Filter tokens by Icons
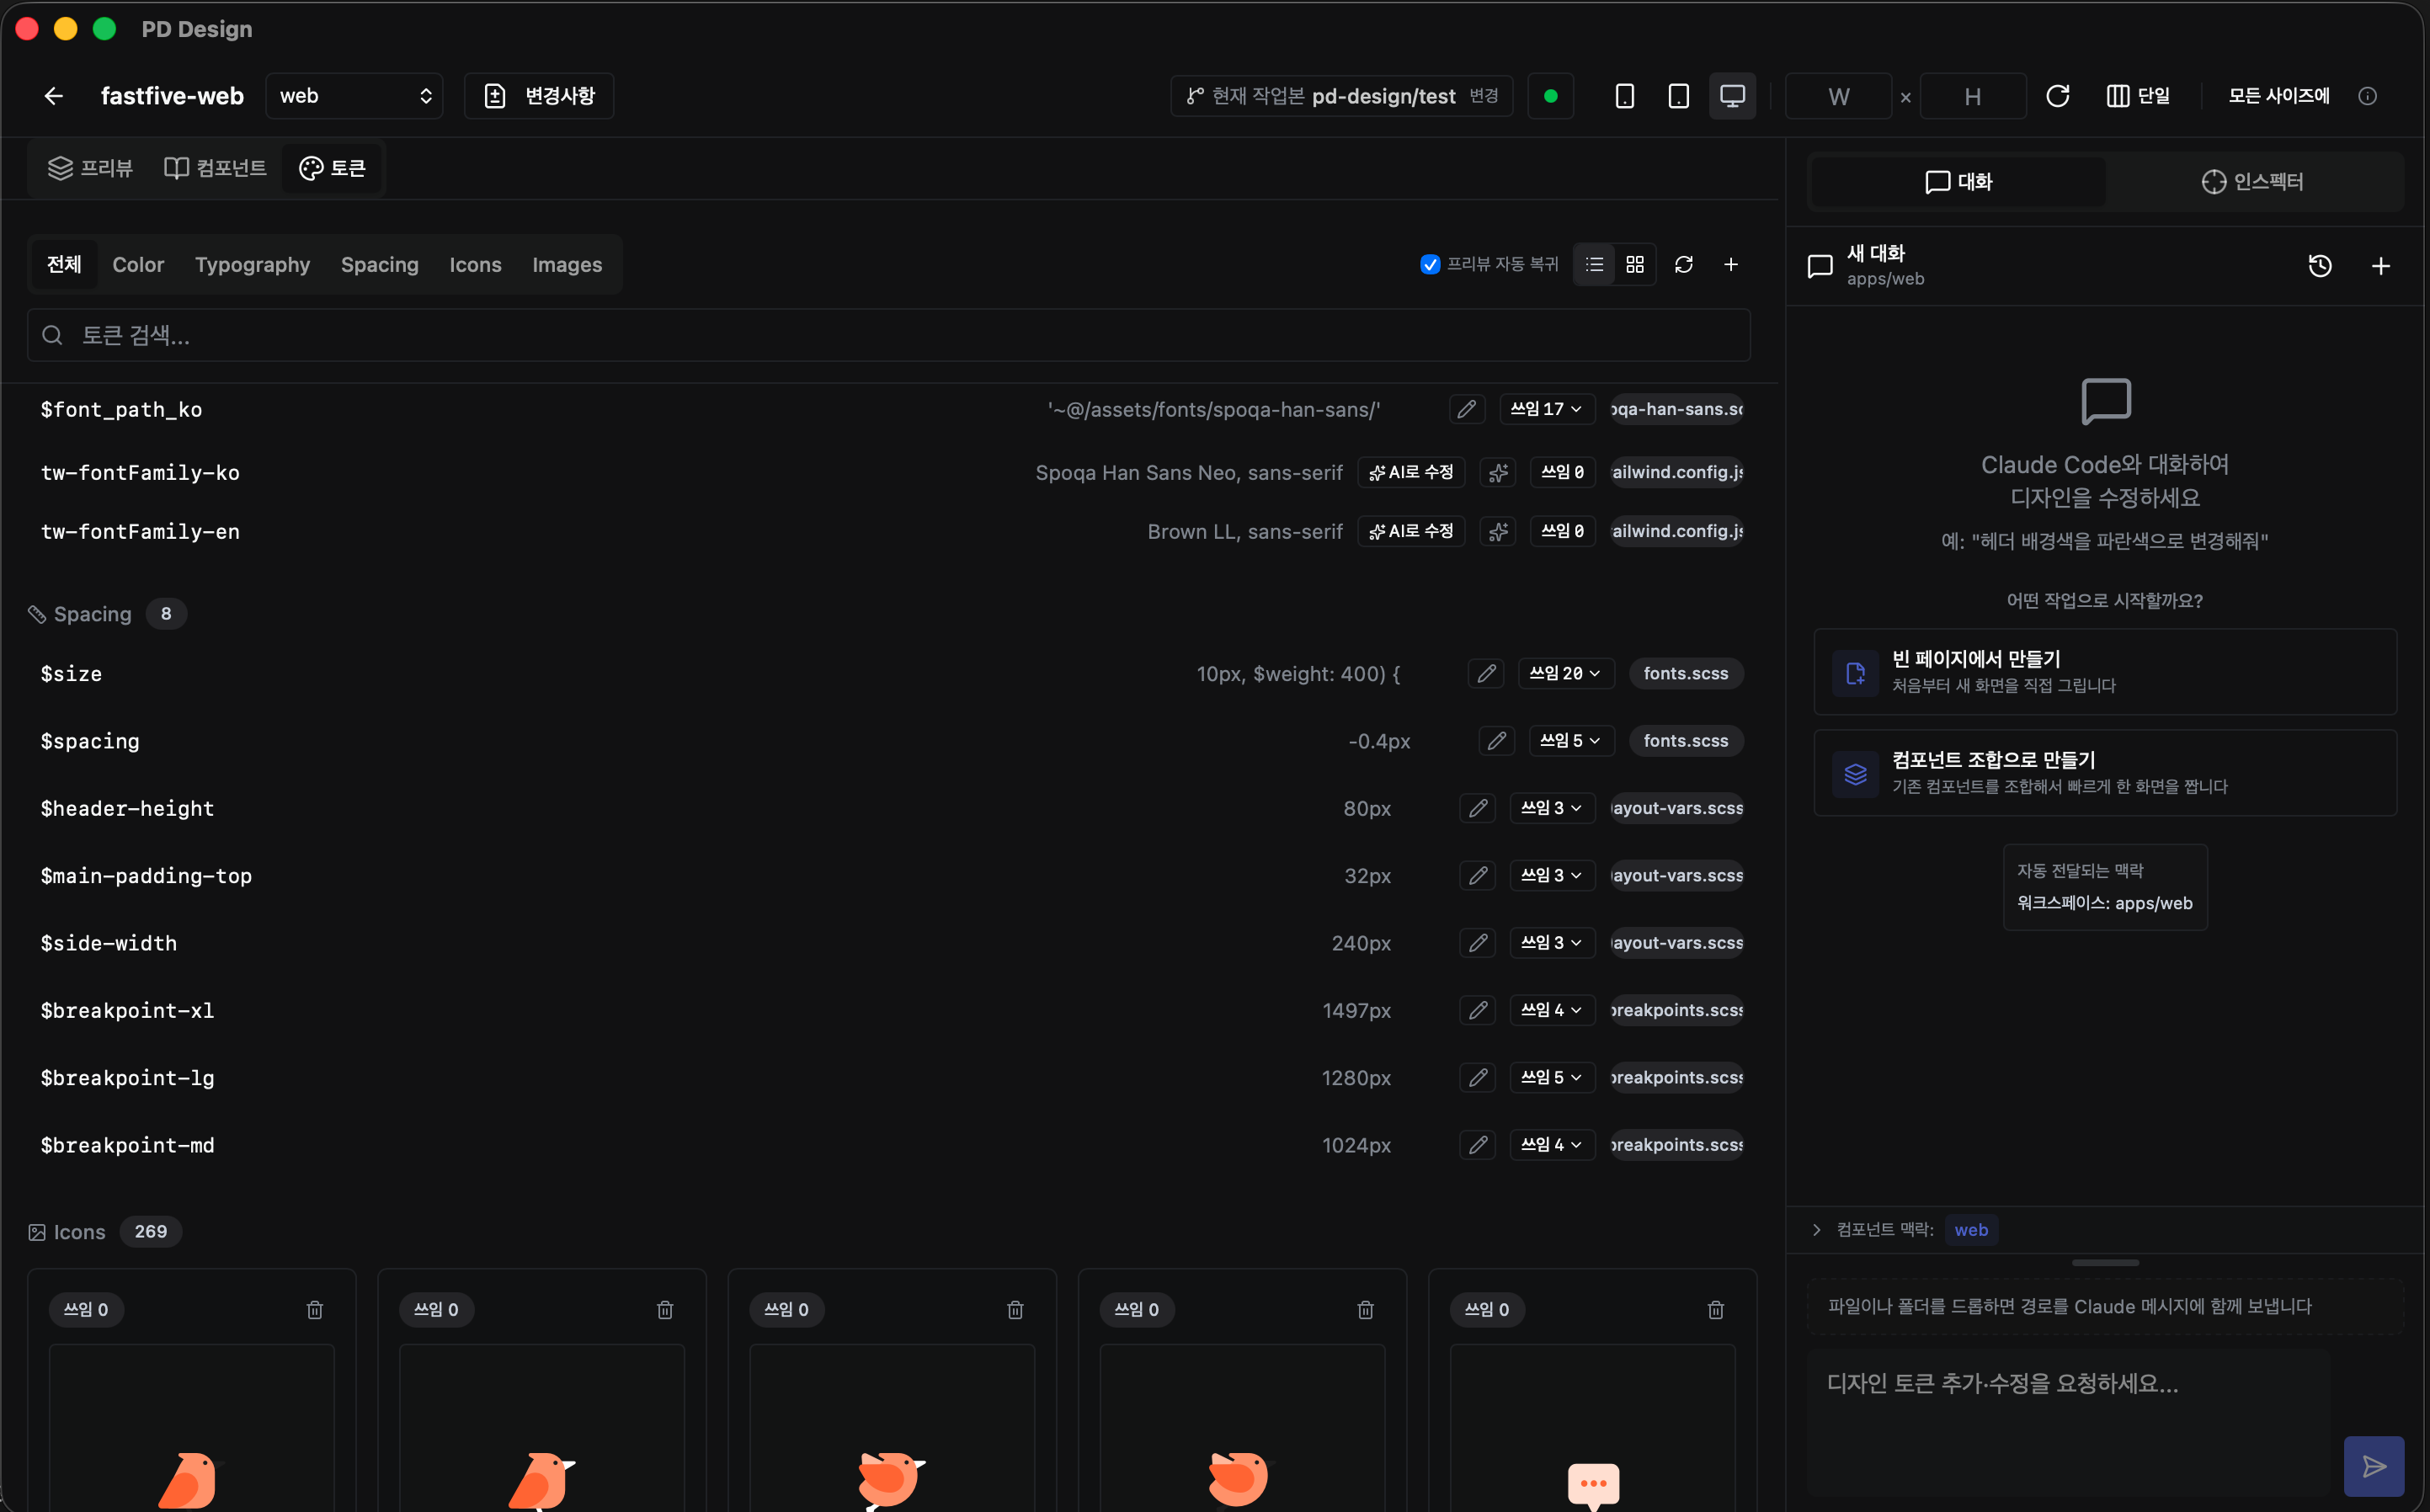This screenshot has height=1512, width=2430. click(475, 264)
